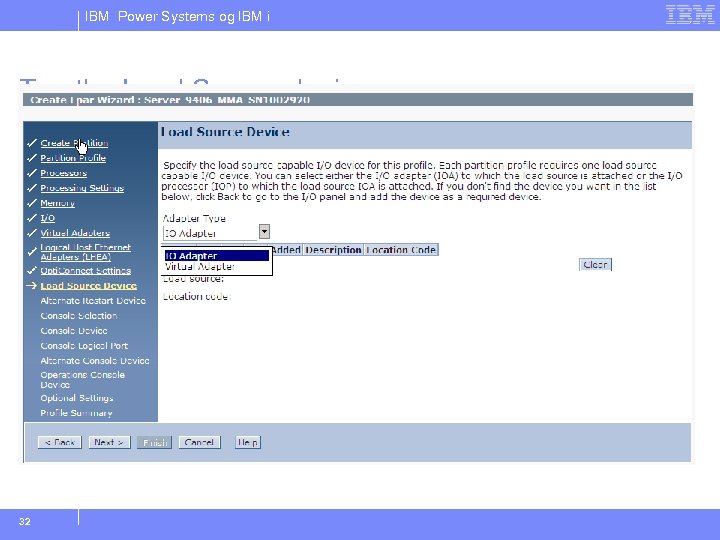
Task: Open the Processors step link
Action: pyautogui.click(x=63, y=173)
